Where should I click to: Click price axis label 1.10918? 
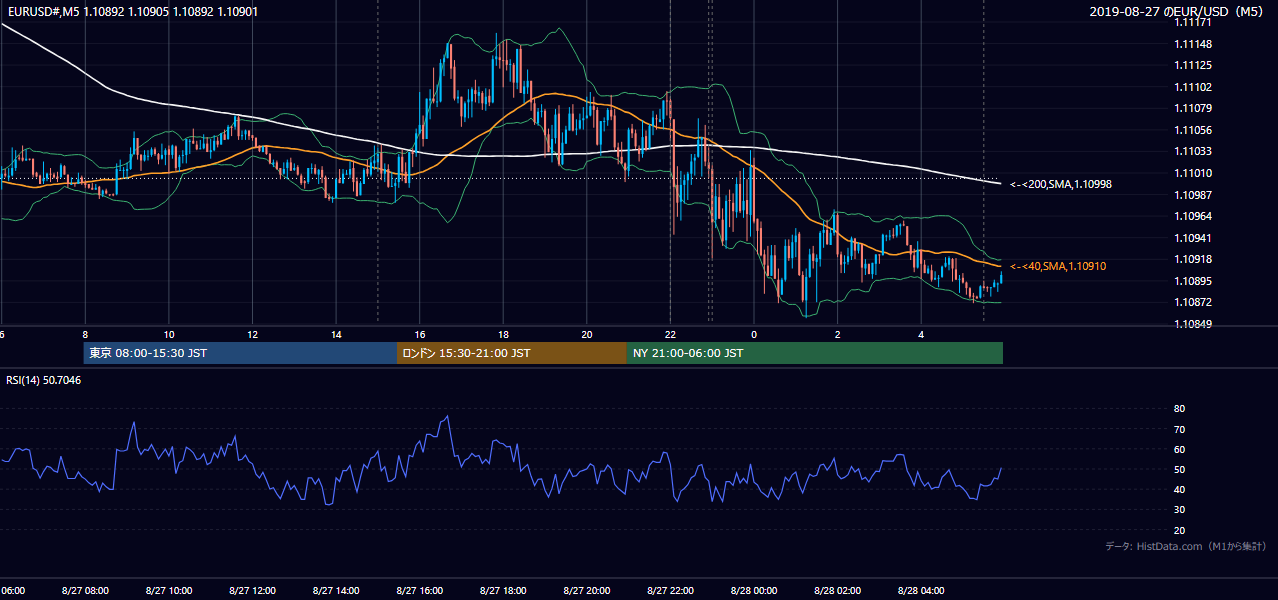(1193, 259)
